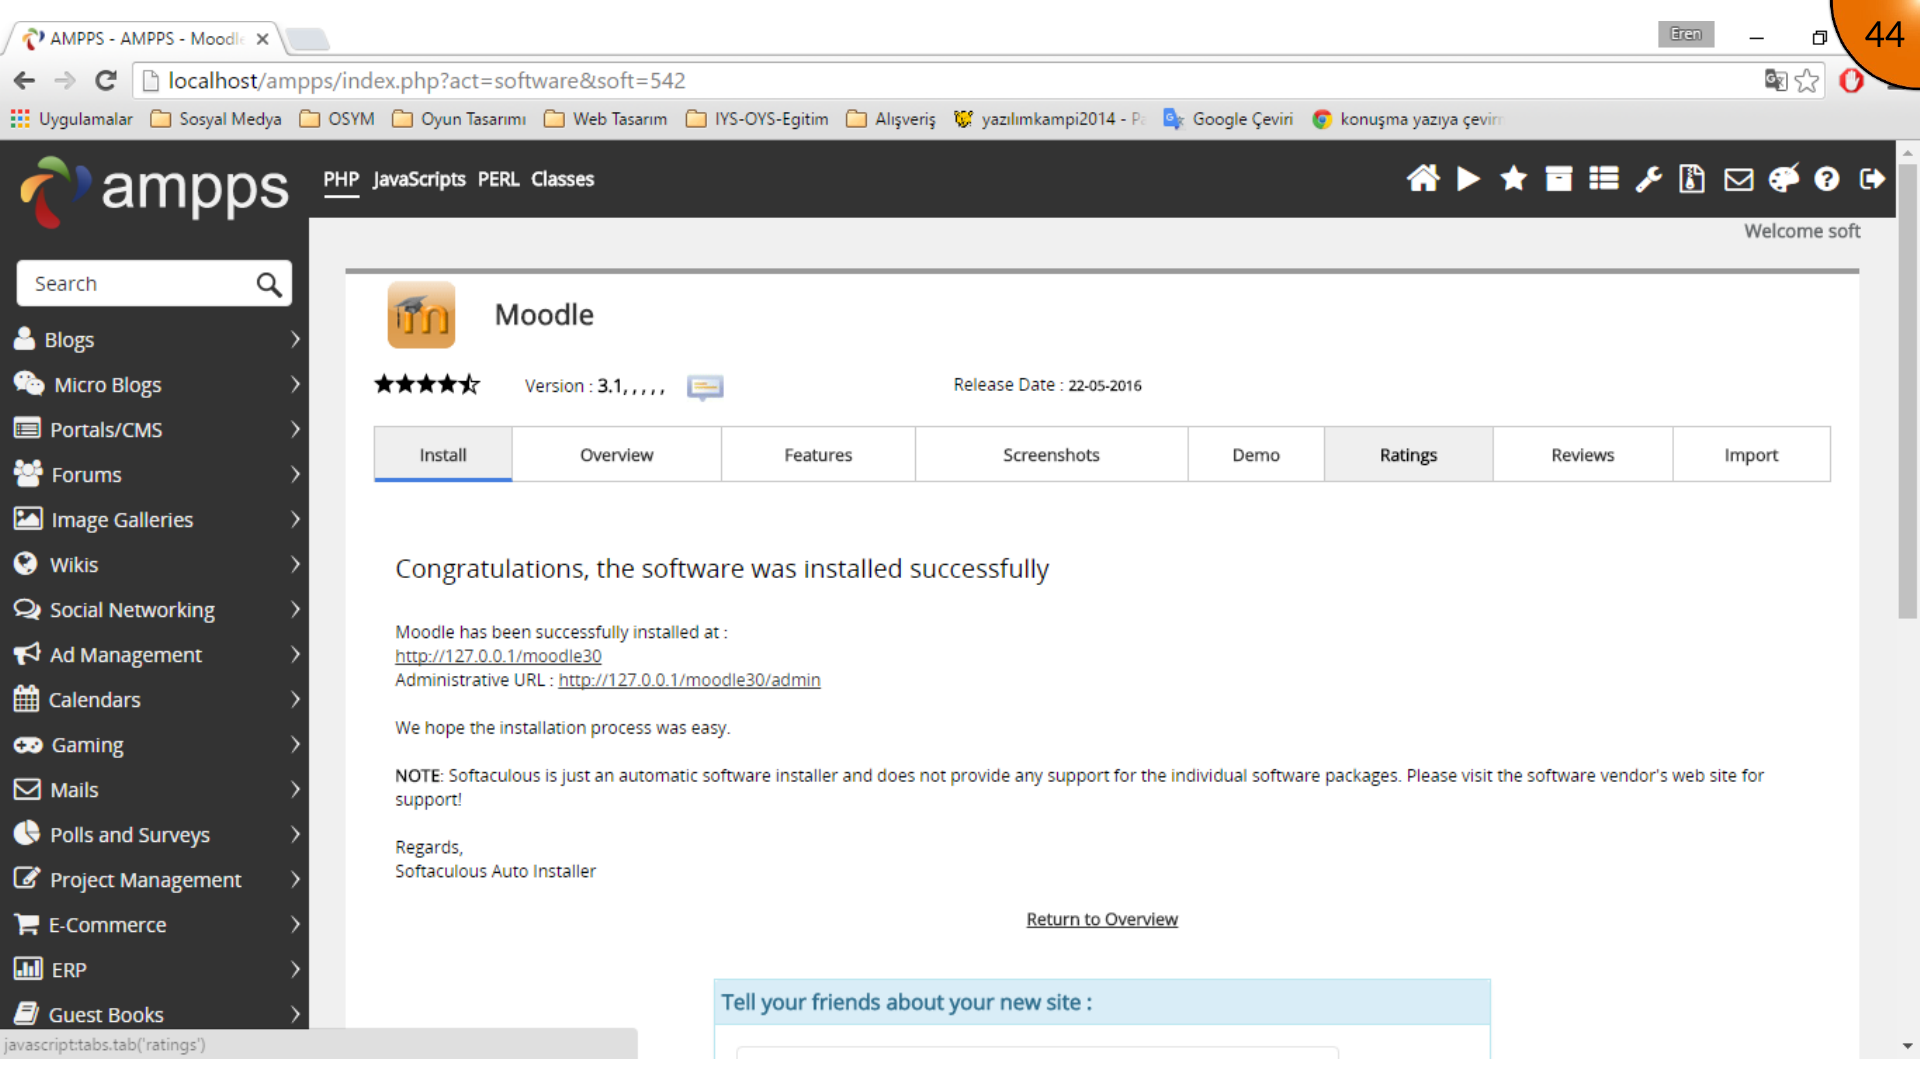This screenshot has height=1080, width=1921.
Task: Expand the Guest Books category
Action: pos(155,1014)
